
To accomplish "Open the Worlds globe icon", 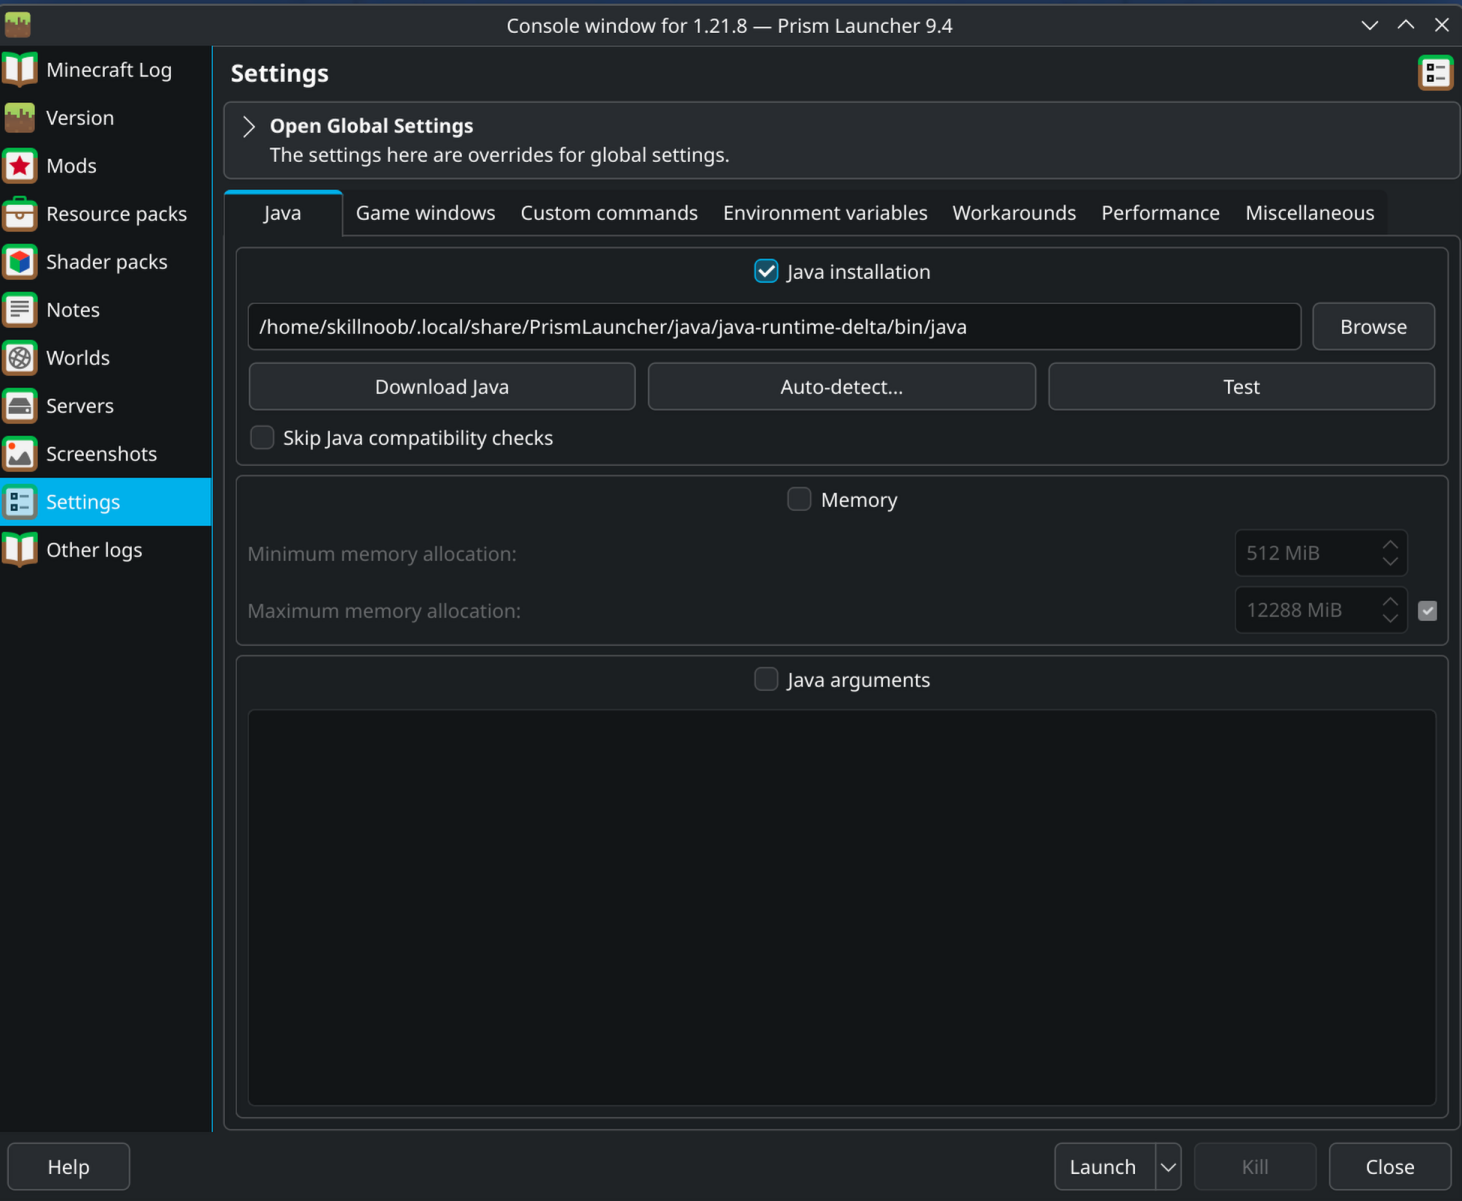I will point(20,358).
